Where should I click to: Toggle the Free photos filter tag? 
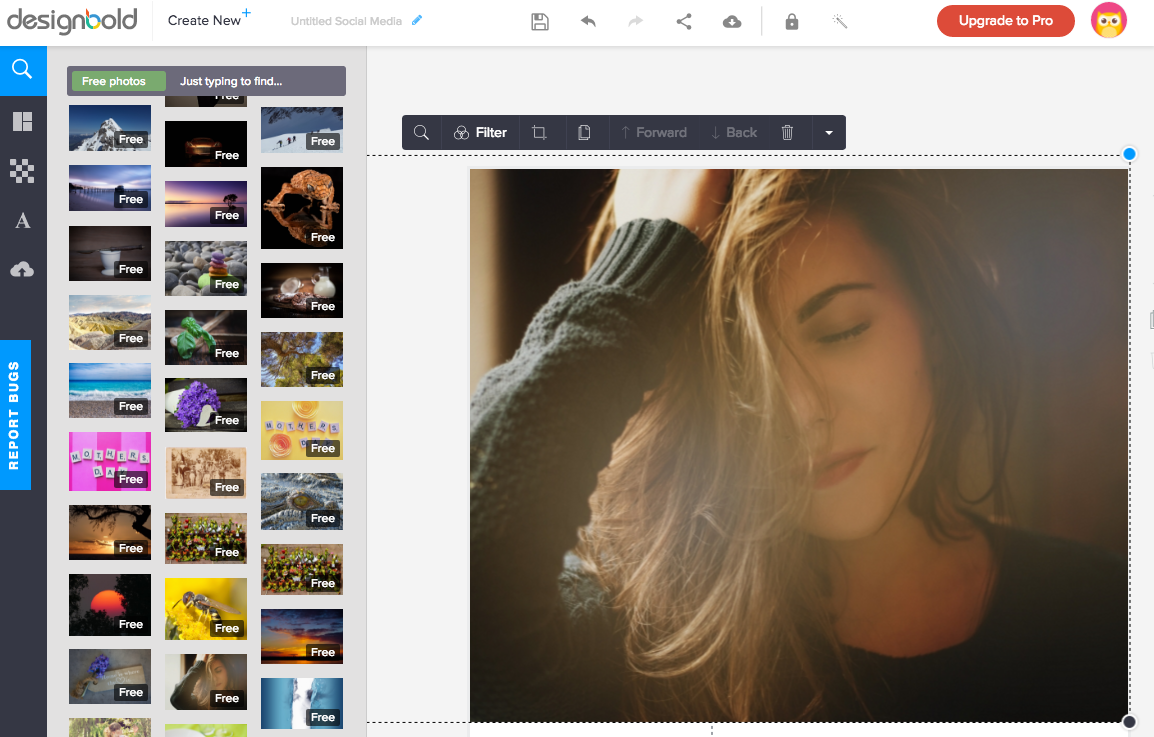point(114,82)
